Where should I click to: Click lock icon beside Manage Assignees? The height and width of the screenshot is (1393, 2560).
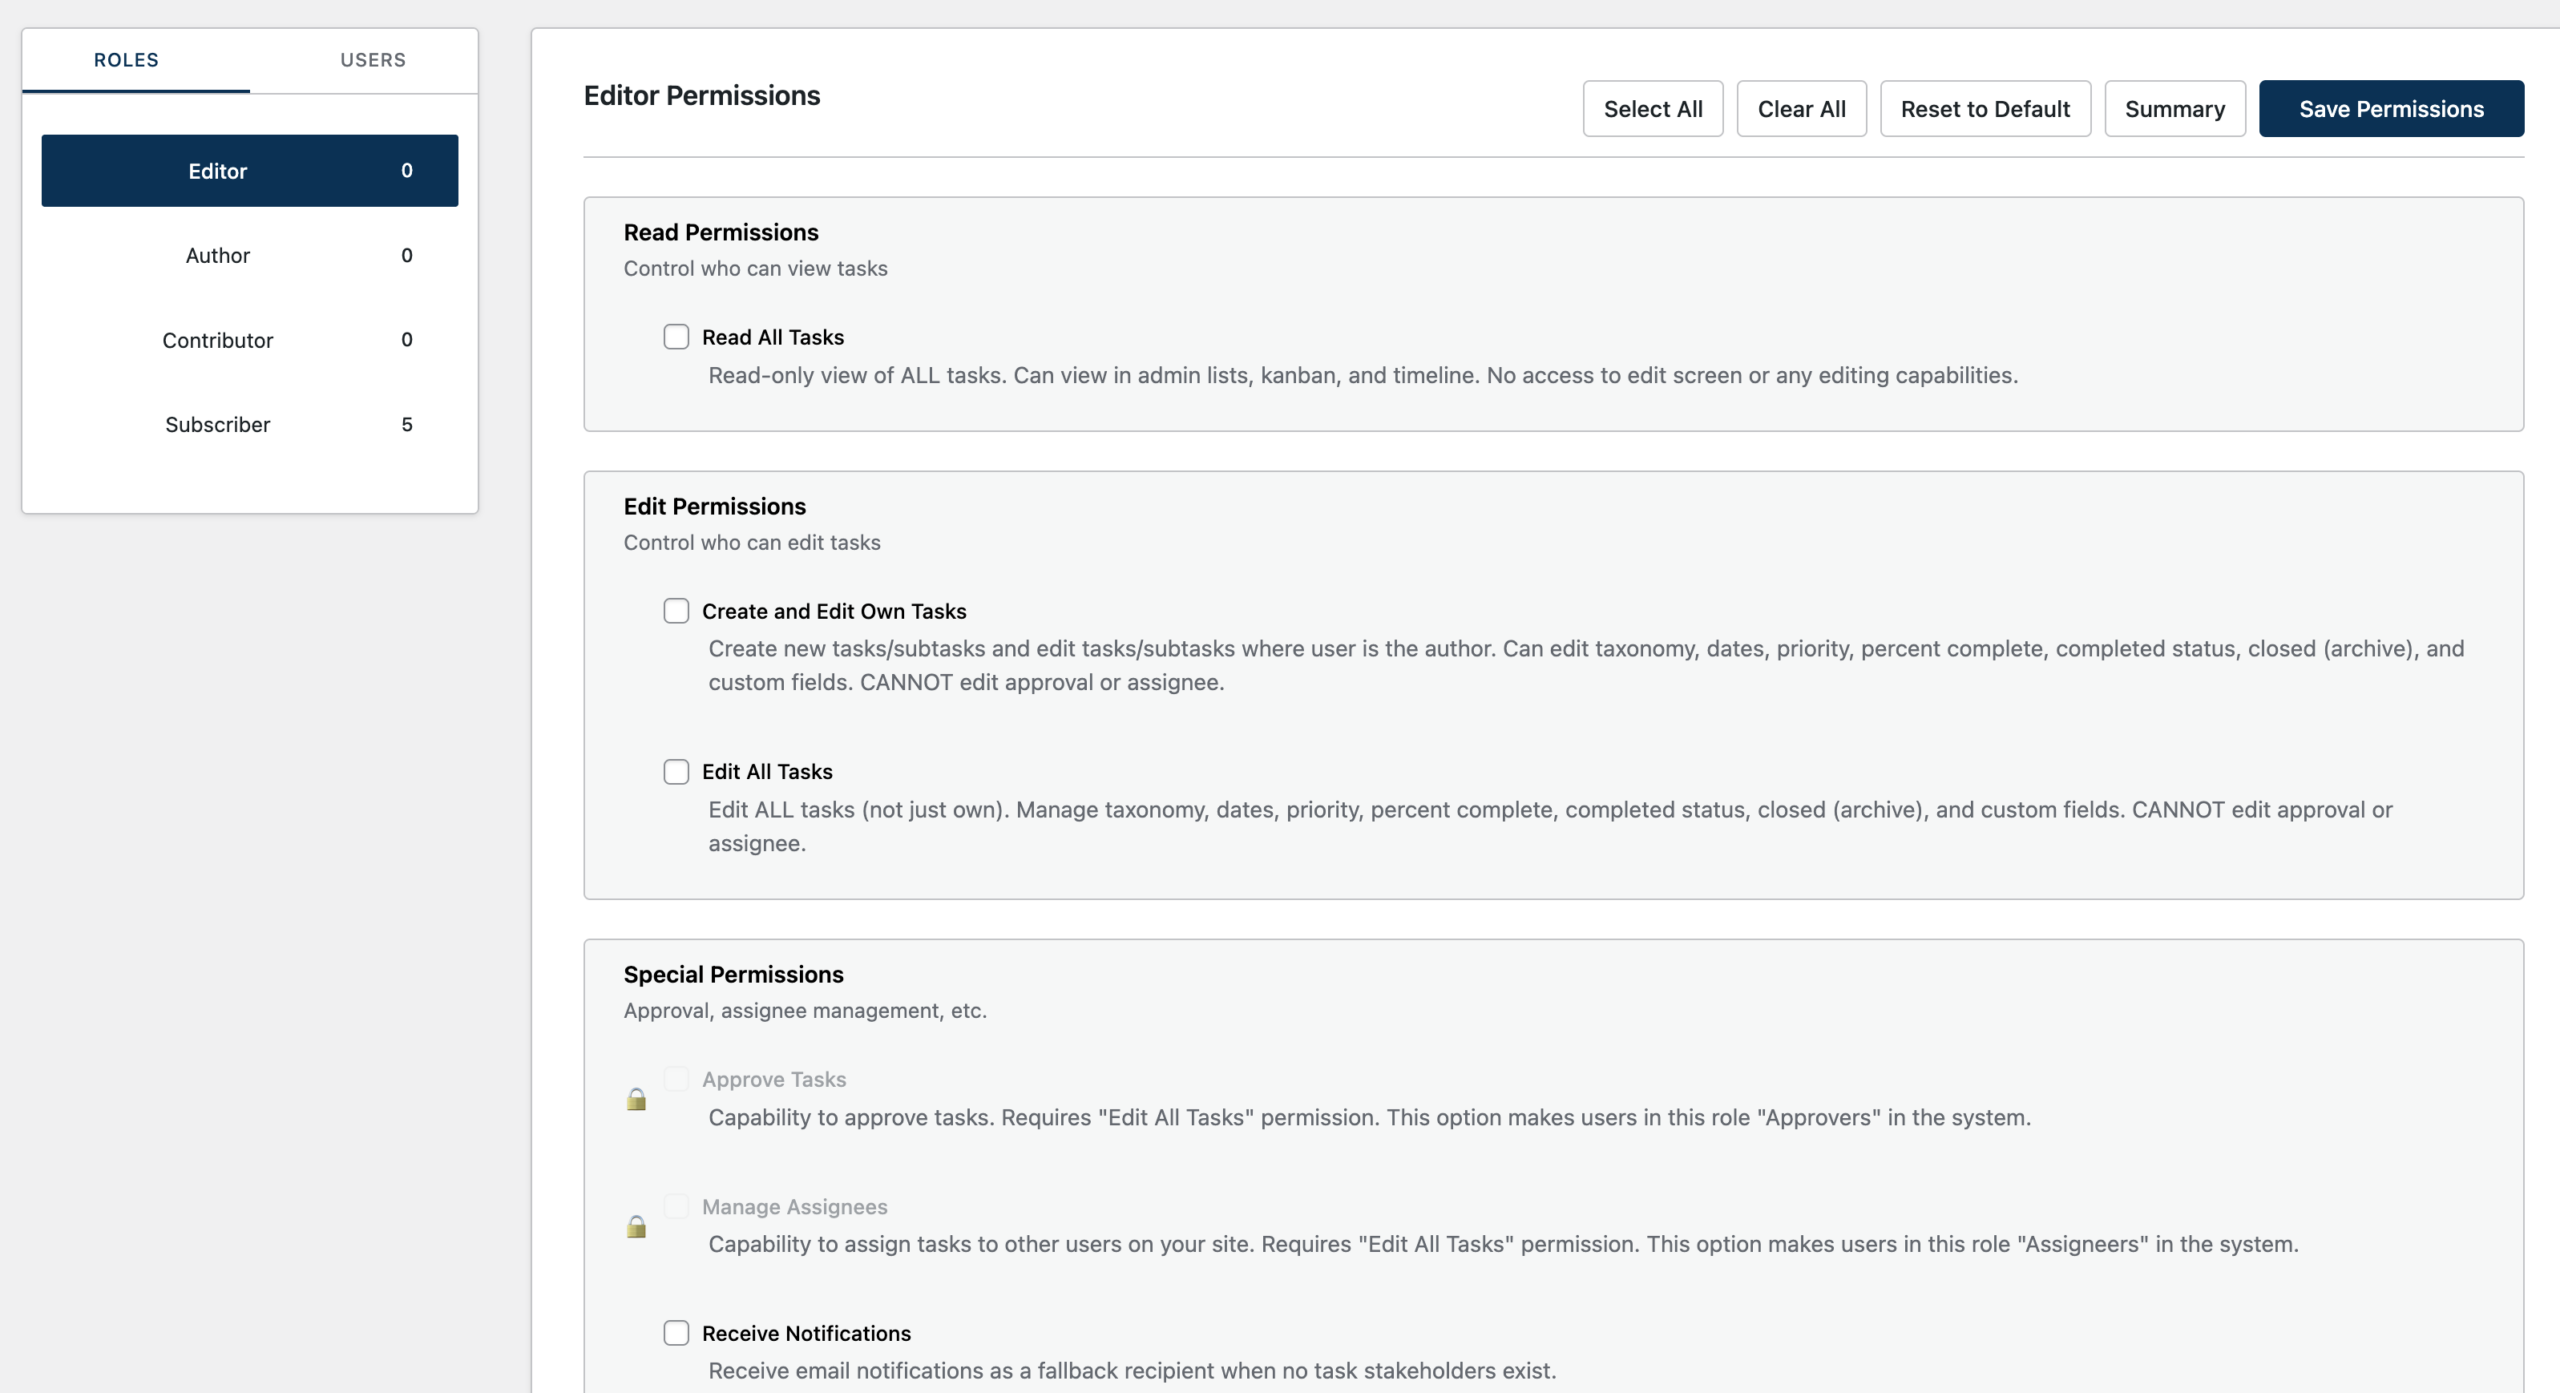point(636,1227)
